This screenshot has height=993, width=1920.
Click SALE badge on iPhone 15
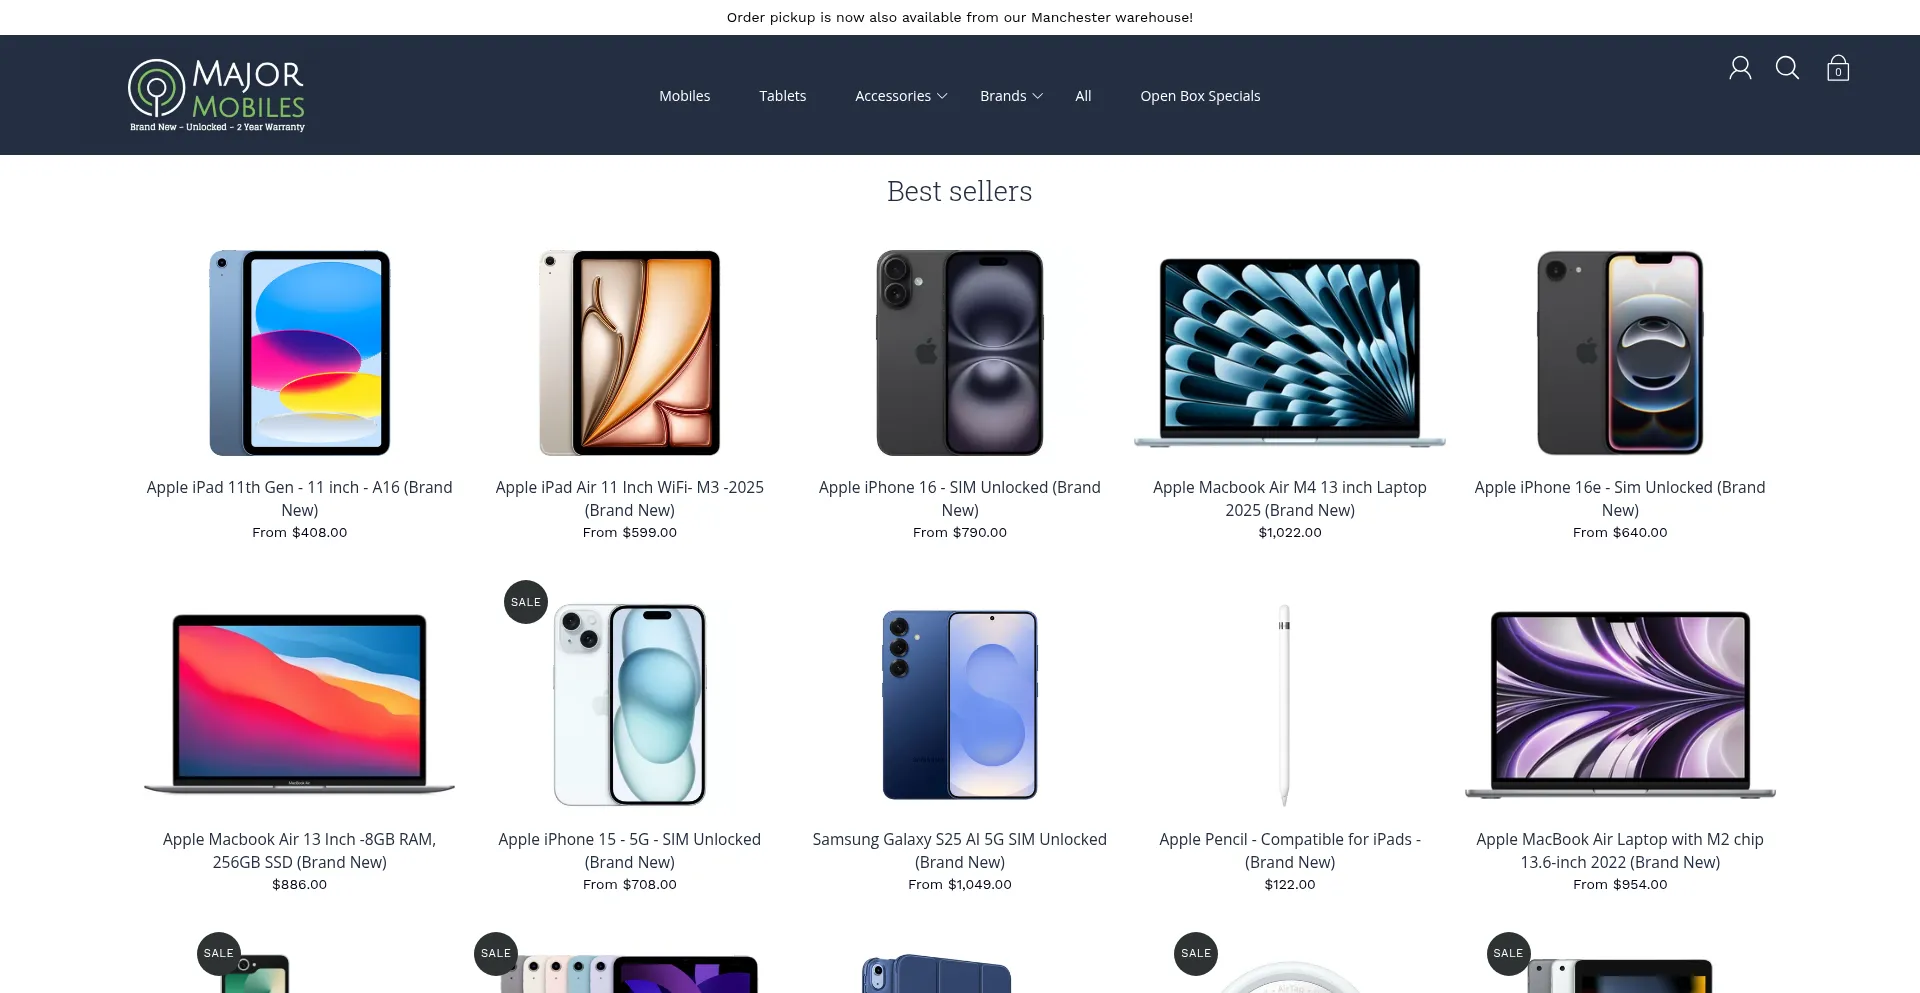point(526,602)
